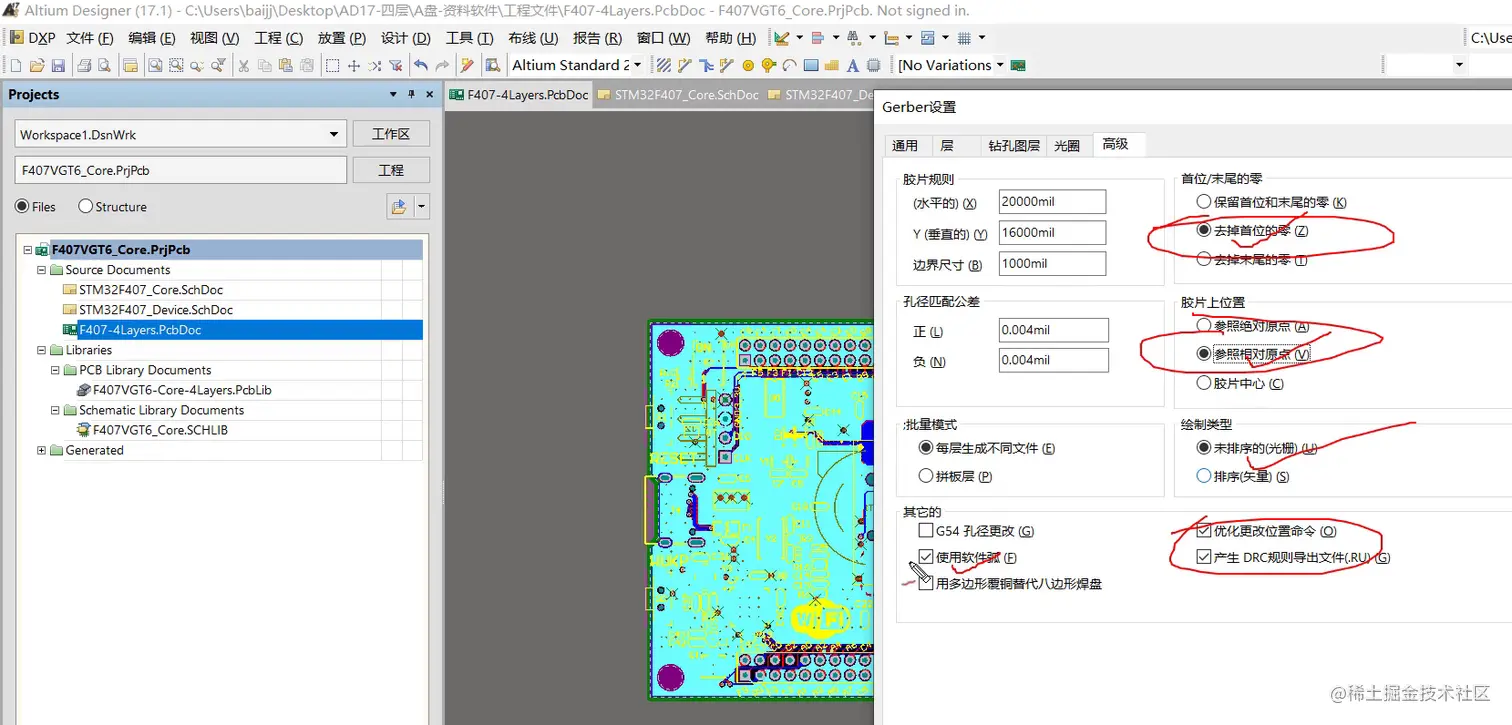Click the 工作区 button
Screen dimensions: 1512x725
[x=391, y=134]
